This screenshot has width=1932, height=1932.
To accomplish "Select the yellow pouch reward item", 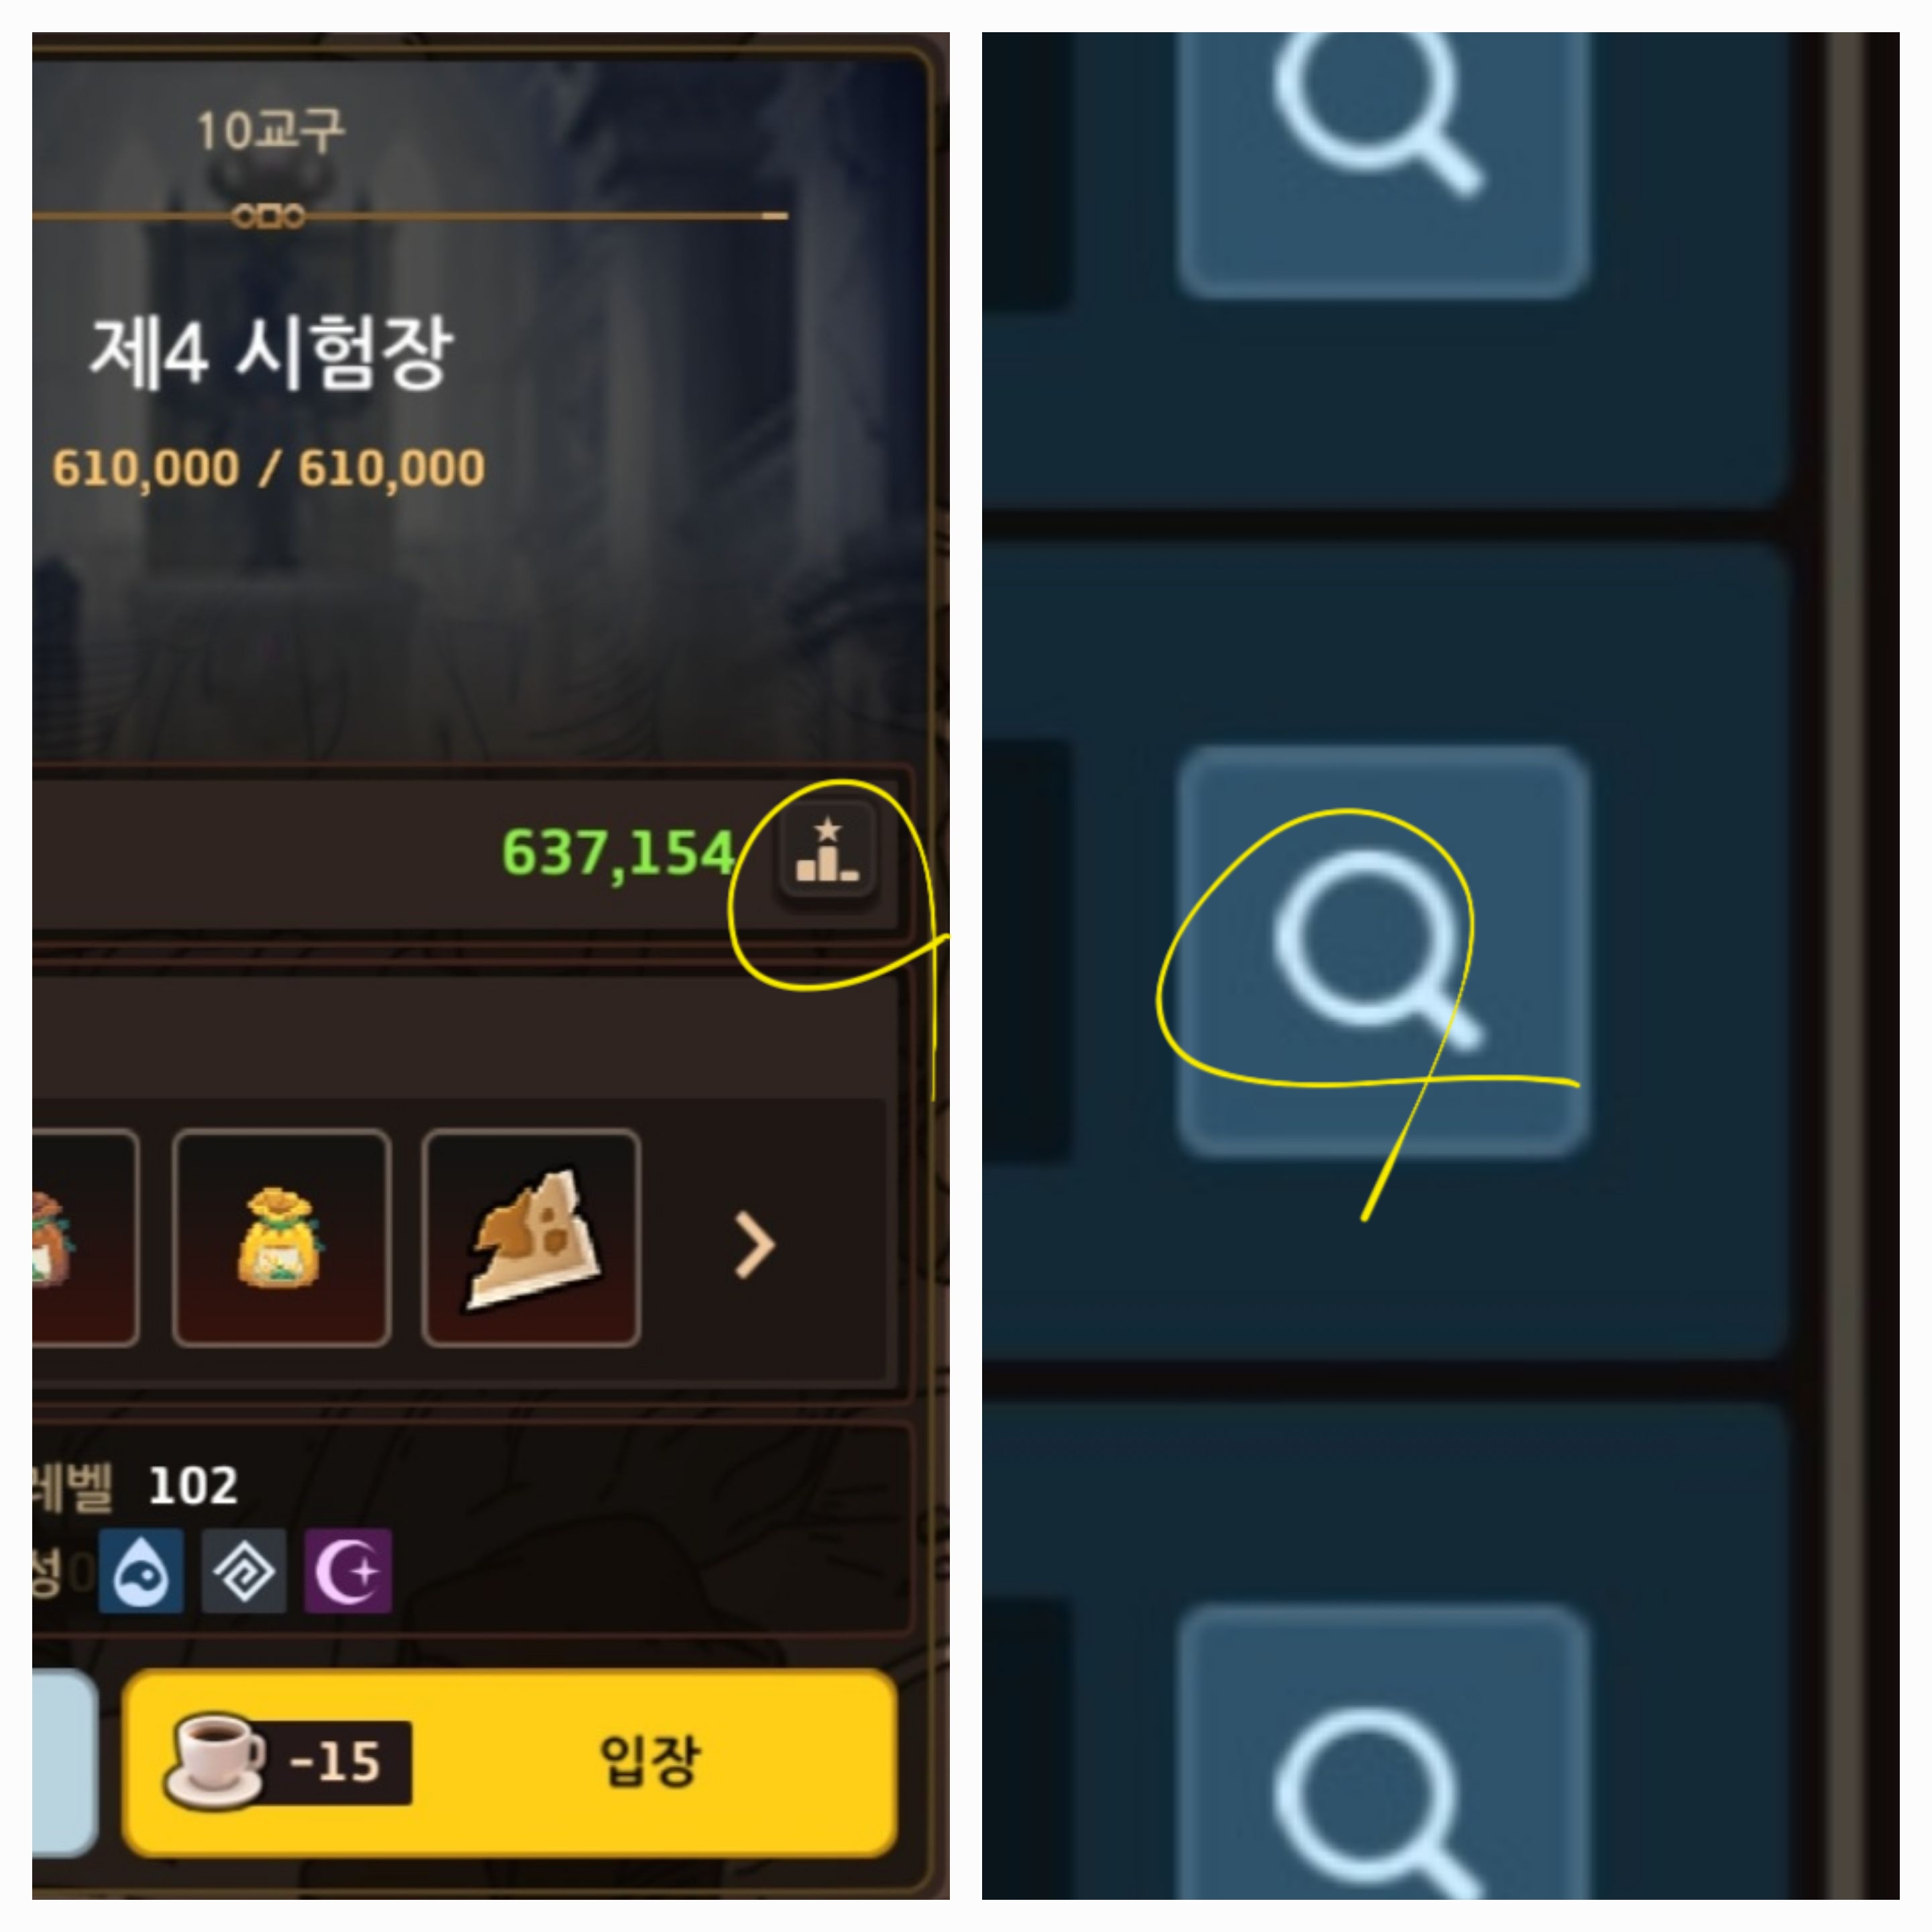I will click(281, 1238).
